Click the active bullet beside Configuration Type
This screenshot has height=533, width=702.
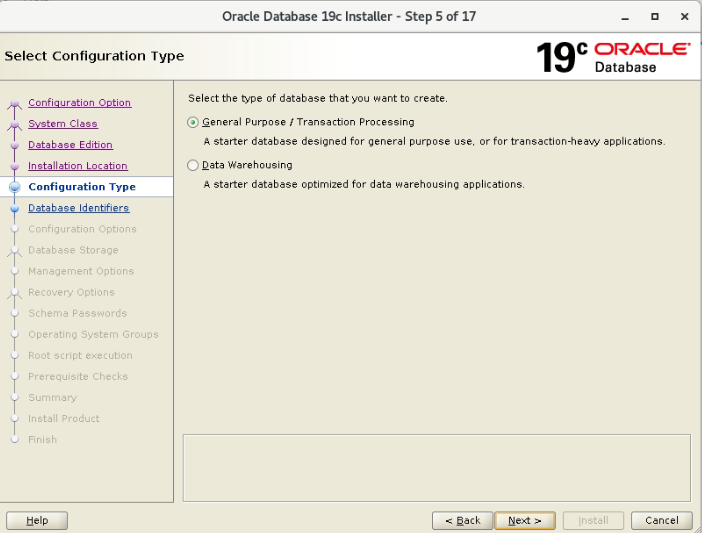(x=14, y=187)
